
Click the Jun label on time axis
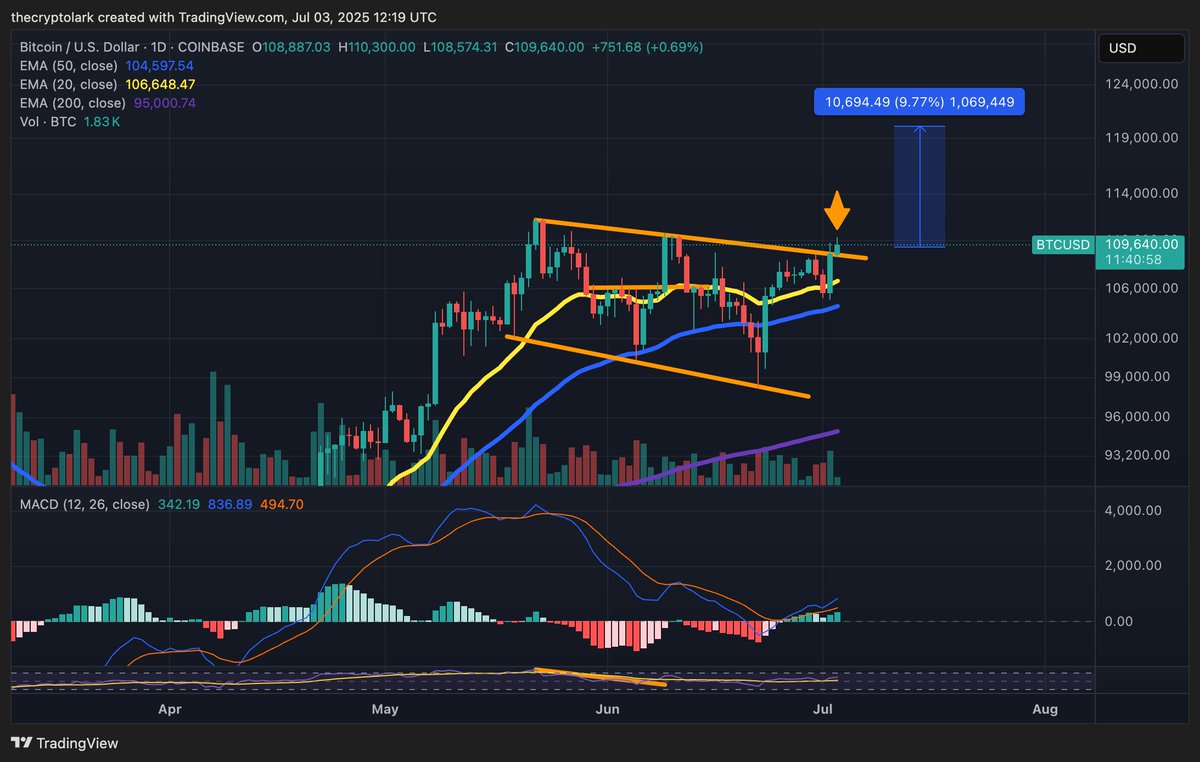(x=607, y=710)
